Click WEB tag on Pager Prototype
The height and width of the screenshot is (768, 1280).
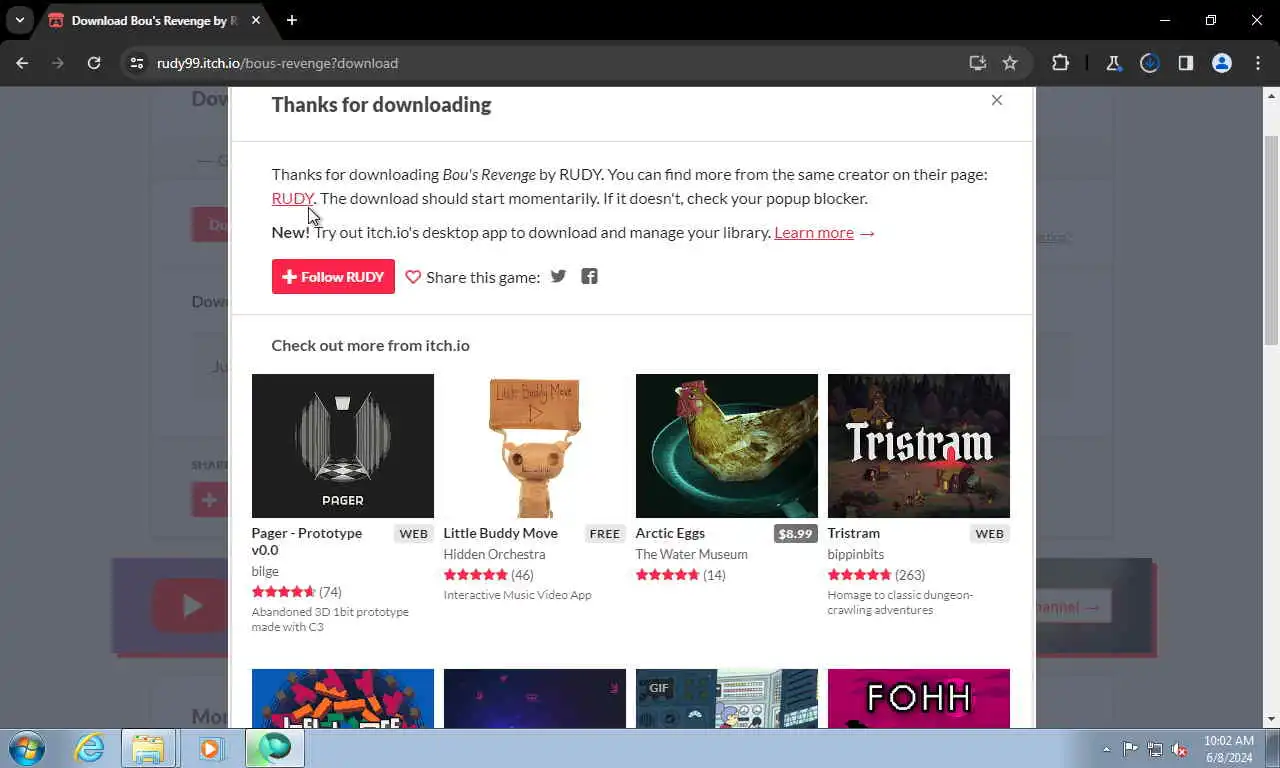pyautogui.click(x=413, y=533)
